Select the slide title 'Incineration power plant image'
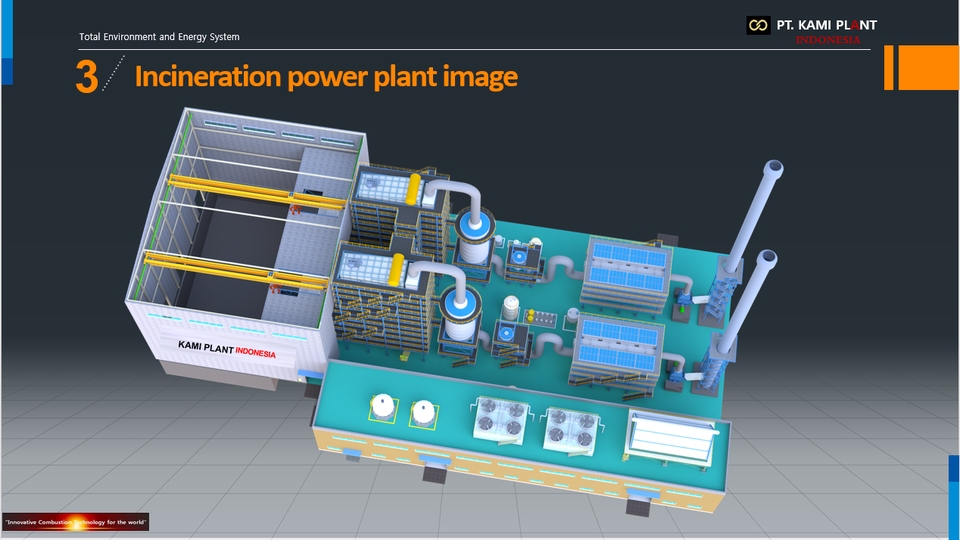 pos(326,77)
